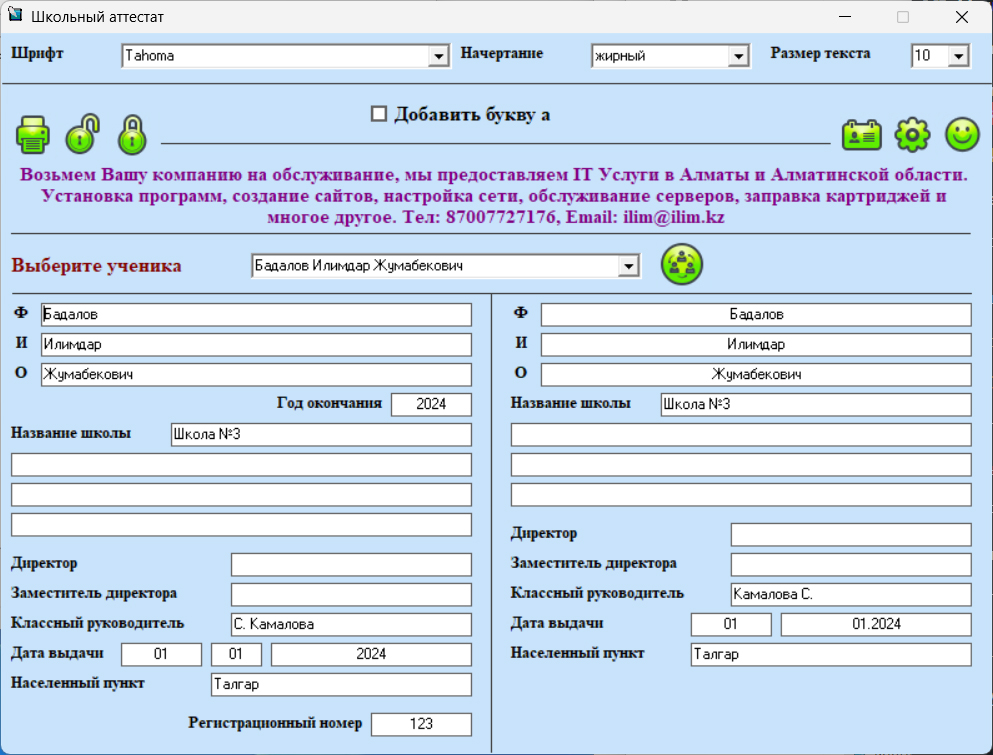This screenshot has width=993, height=755.
Task: Open the 'Выберите ученика' student dropdown
Action: pyautogui.click(x=628, y=266)
